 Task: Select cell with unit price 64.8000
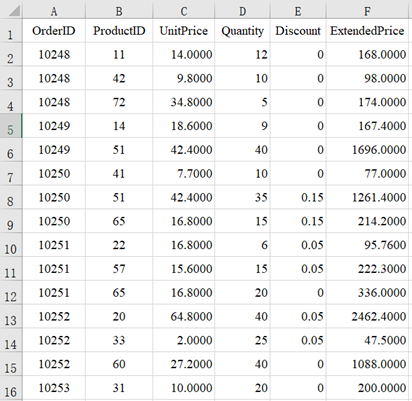(183, 316)
